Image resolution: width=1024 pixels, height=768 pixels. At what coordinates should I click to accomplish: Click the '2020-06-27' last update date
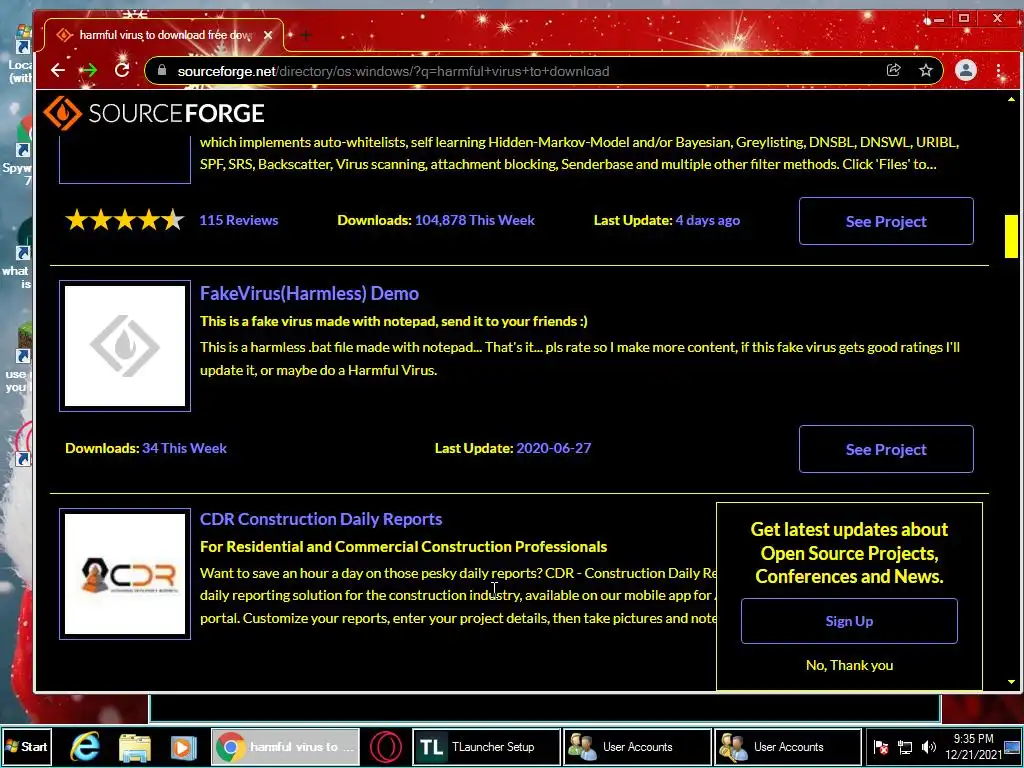pyautogui.click(x=554, y=448)
